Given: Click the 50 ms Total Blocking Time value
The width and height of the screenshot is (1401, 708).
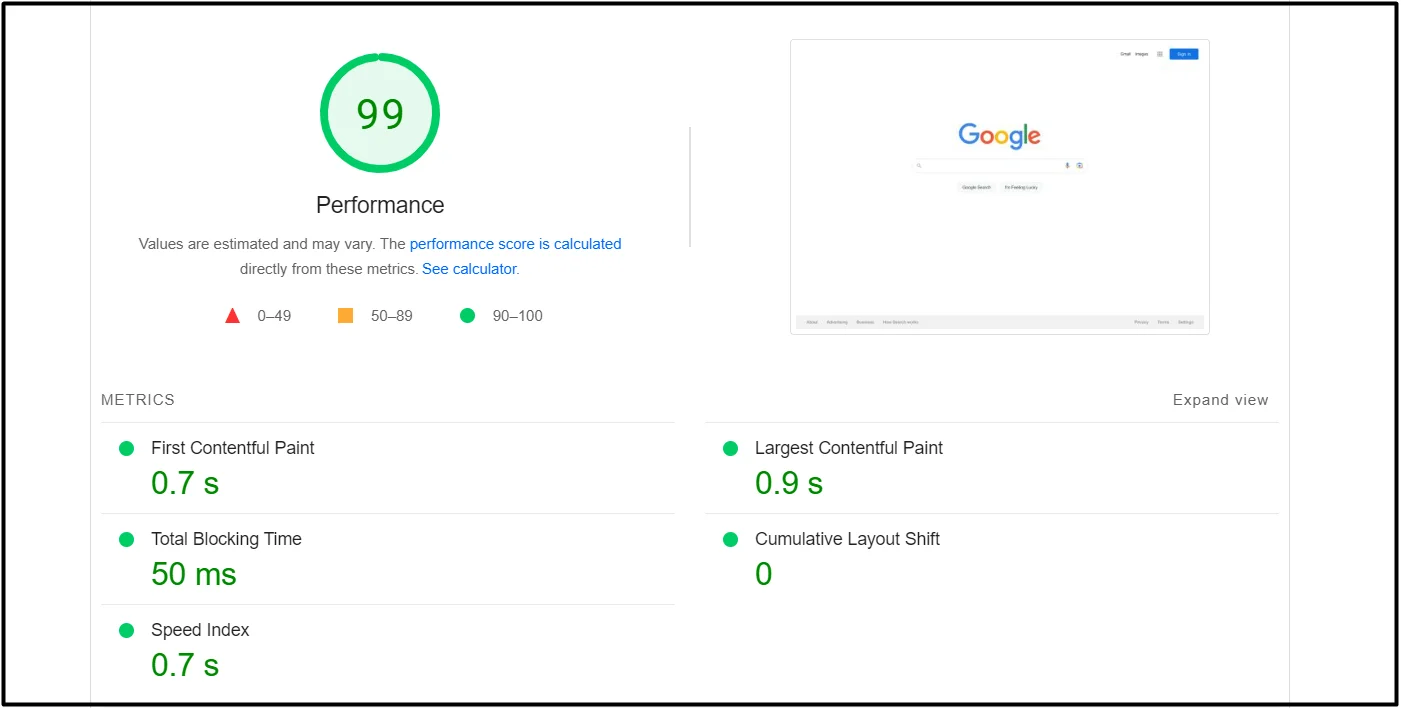Looking at the screenshot, I should click(x=194, y=574).
